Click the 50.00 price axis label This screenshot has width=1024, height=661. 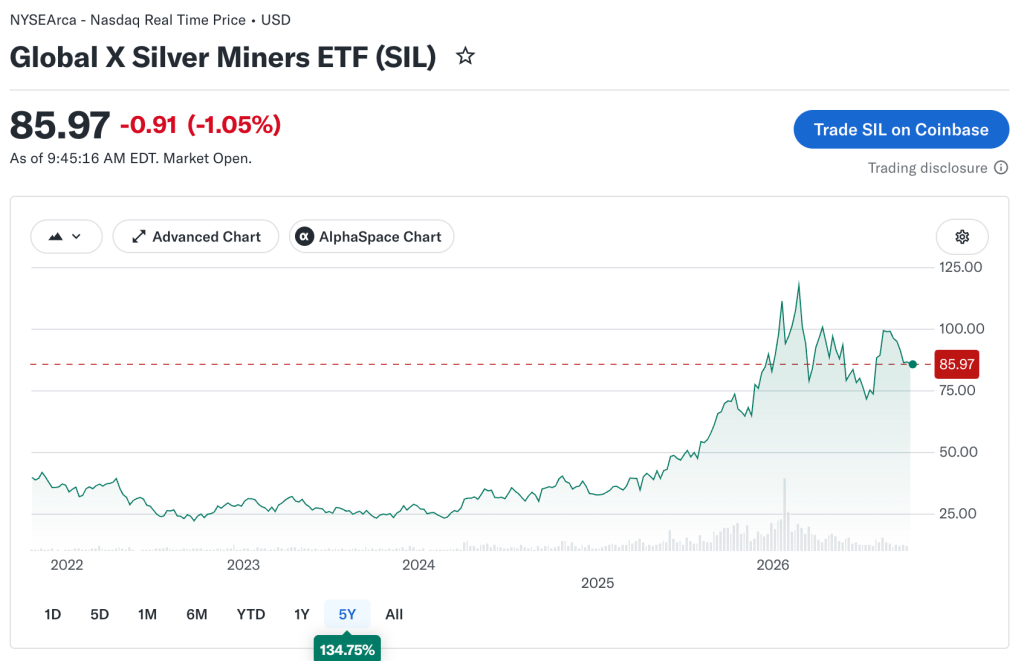pyautogui.click(x=958, y=452)
